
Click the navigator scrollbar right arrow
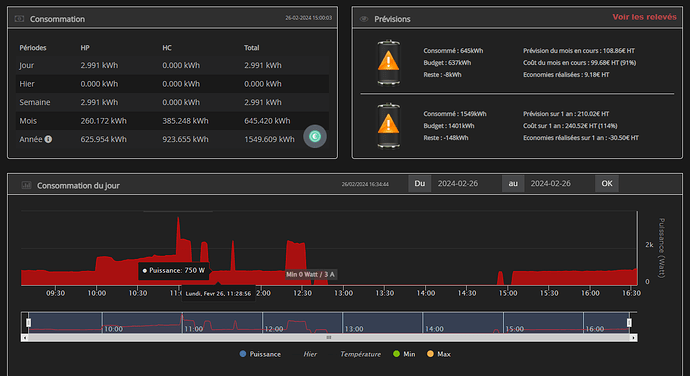tap(633, 338)
